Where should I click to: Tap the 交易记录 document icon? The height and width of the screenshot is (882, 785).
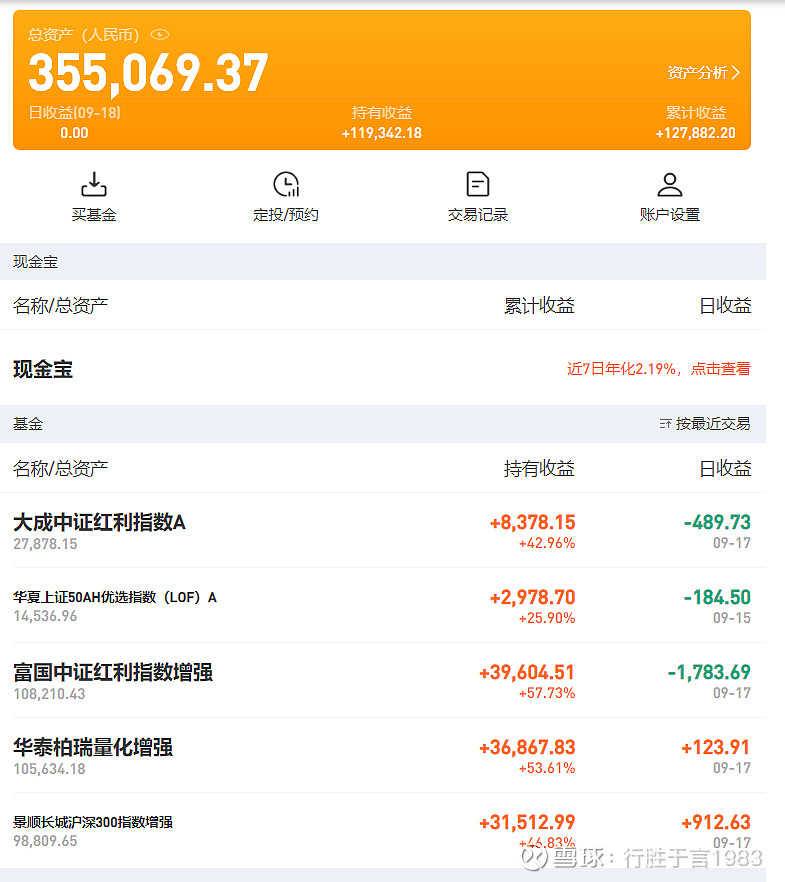(x=478, y=184)
